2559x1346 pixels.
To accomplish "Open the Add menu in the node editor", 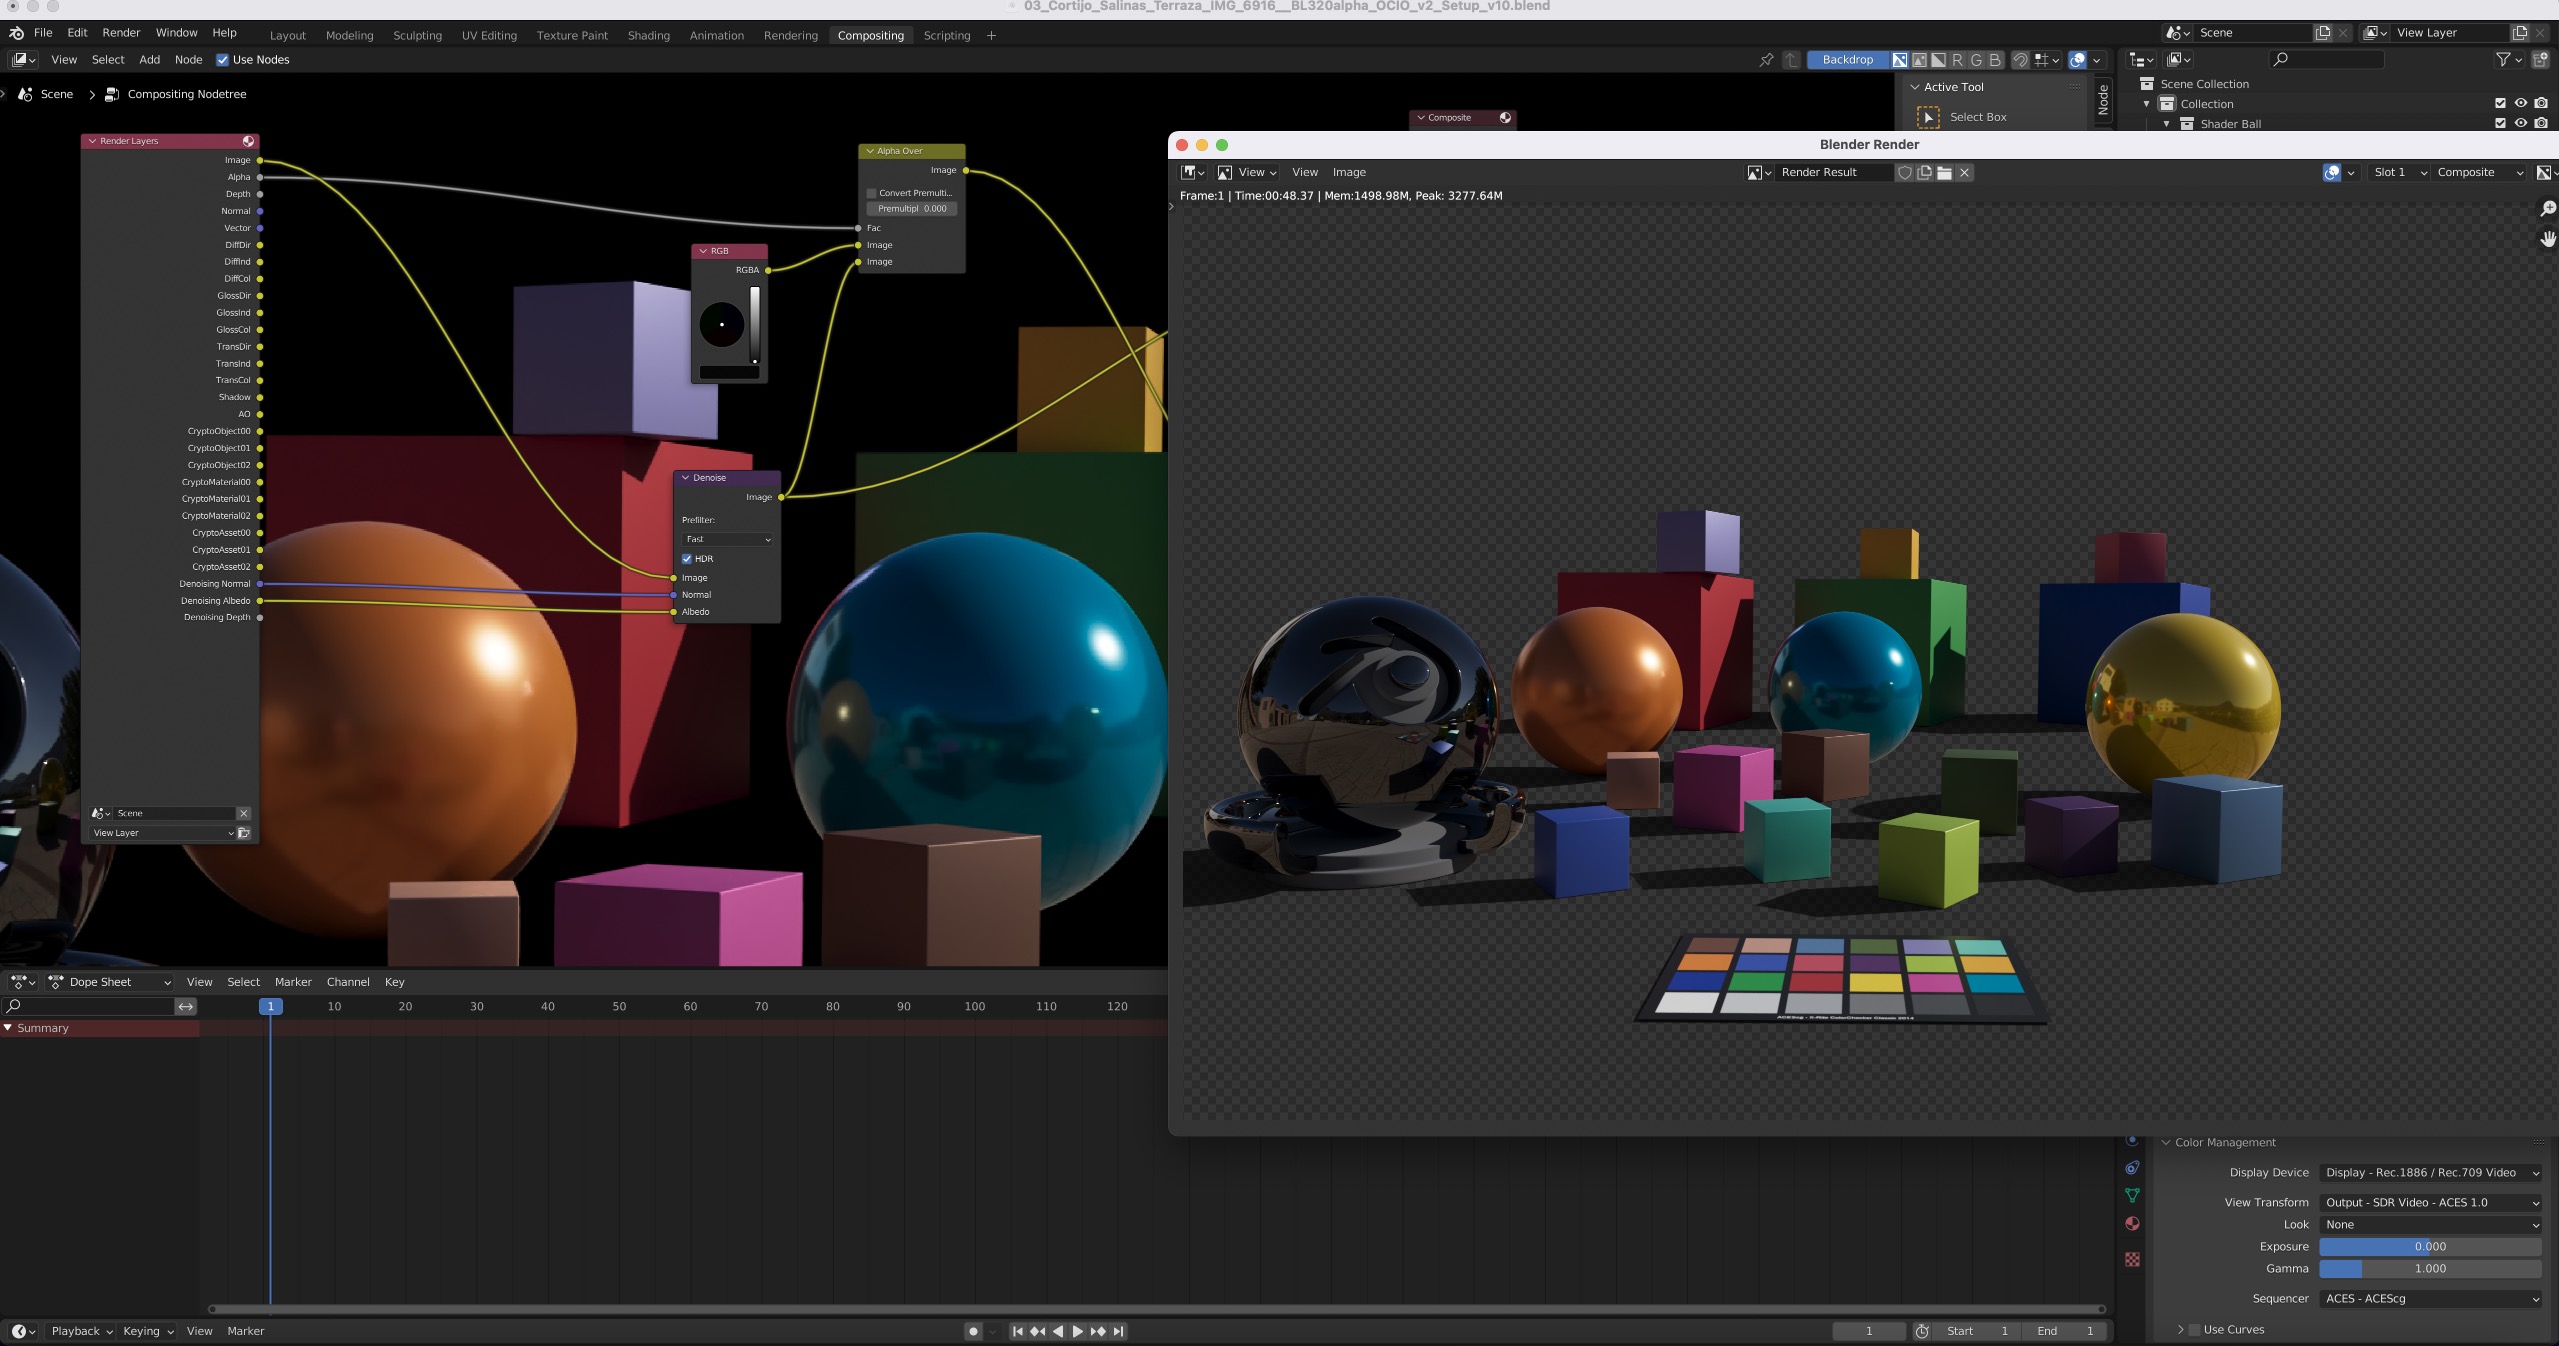I will coord(149,60).
